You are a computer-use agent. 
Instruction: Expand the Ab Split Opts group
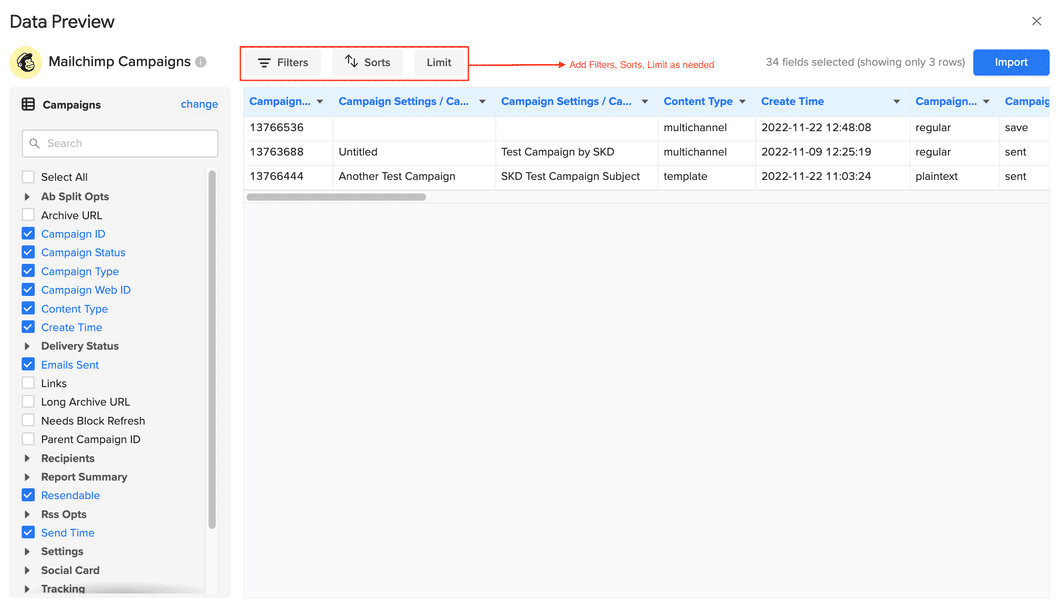[x=27, y=197]
